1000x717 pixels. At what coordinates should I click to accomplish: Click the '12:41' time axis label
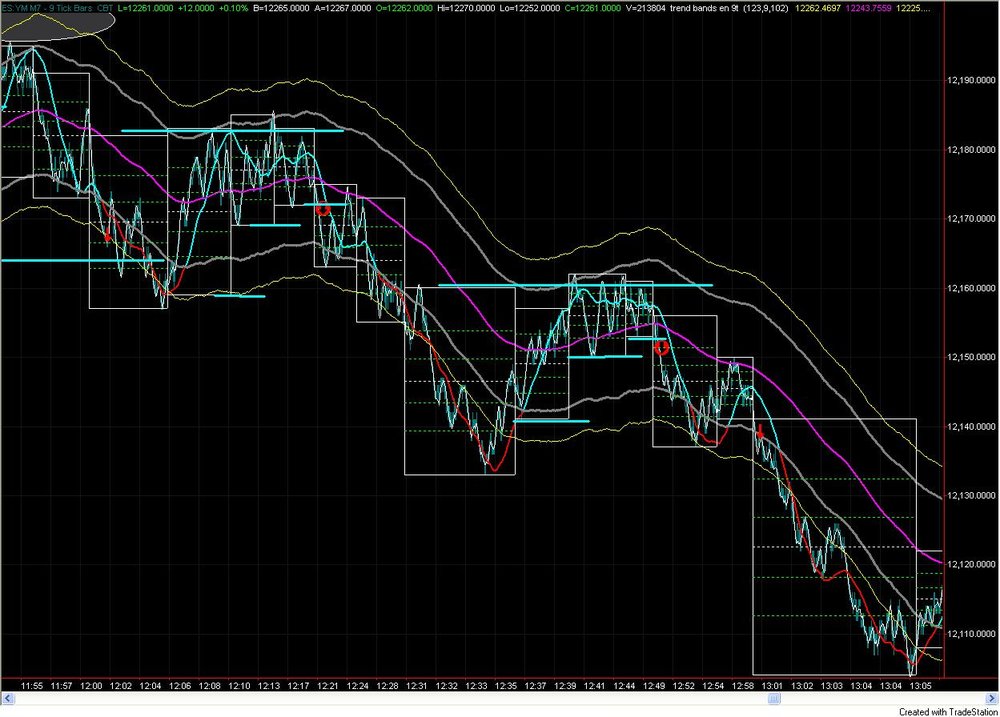pos(594,686)
